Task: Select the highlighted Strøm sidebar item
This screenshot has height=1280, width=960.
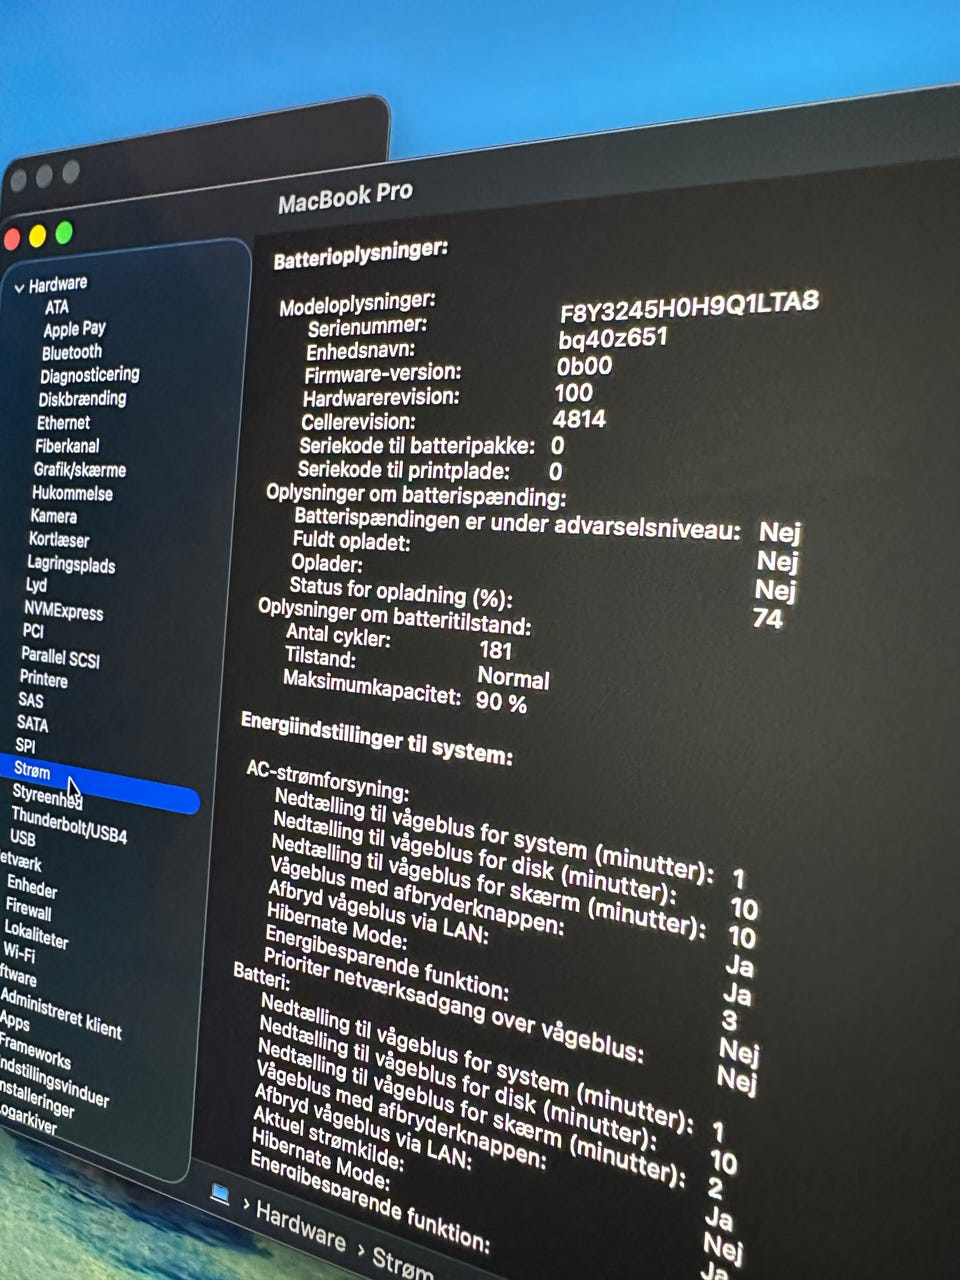Action: pos(32,771)
